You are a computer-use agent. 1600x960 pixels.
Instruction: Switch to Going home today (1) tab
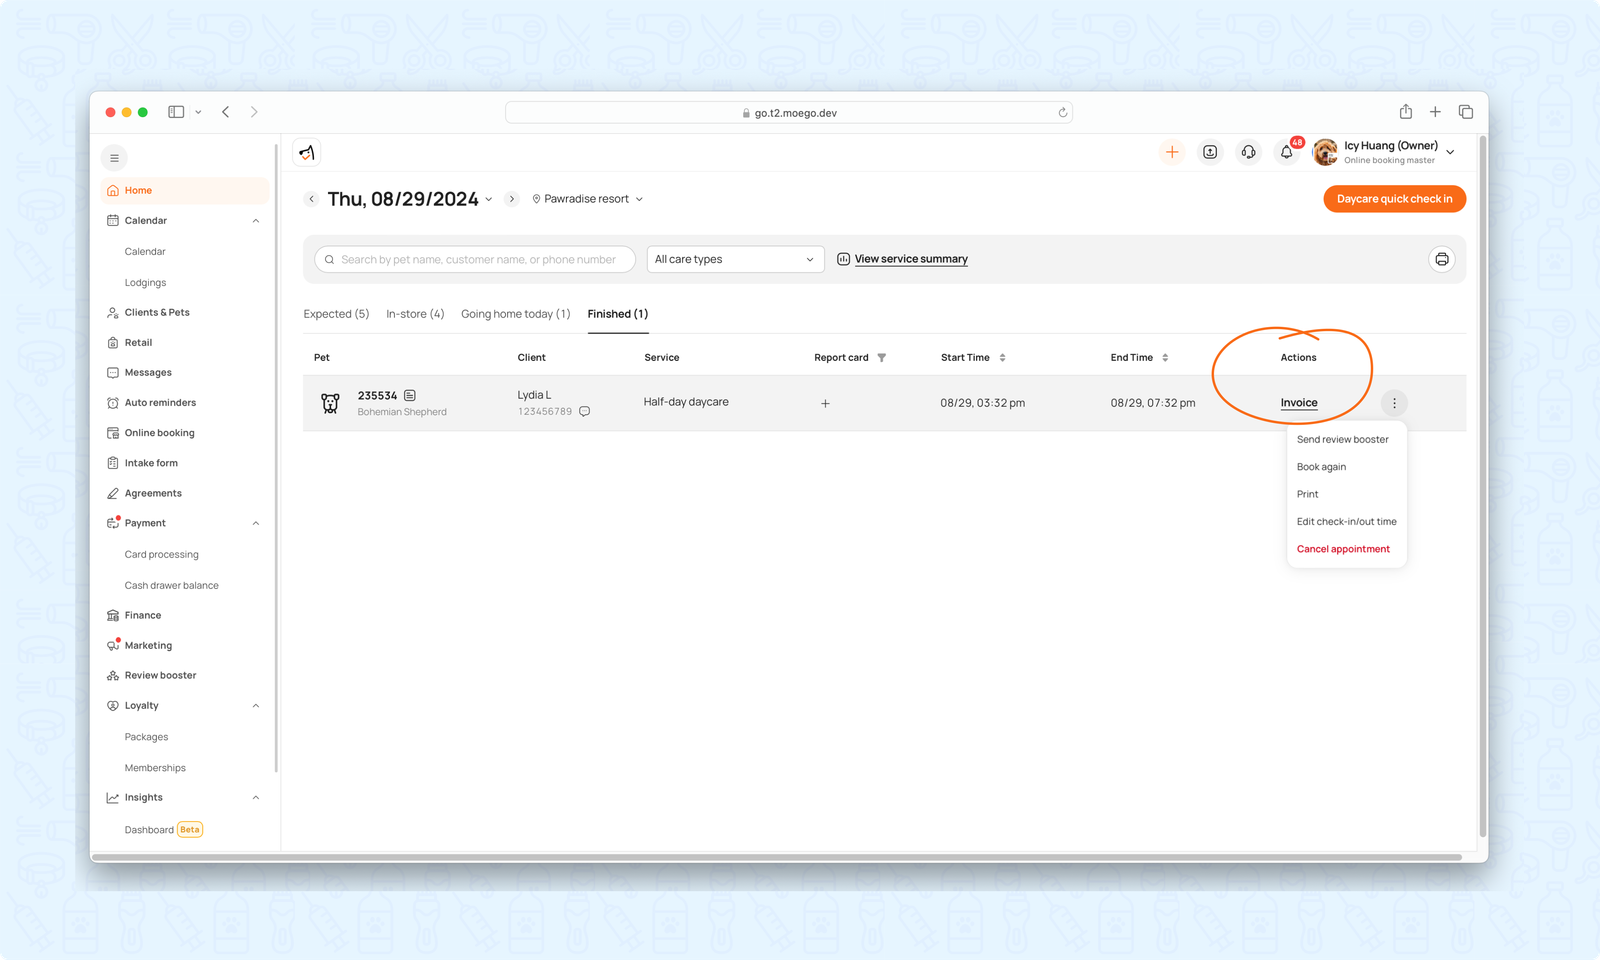pyautogui.click(x=515, y=314)
